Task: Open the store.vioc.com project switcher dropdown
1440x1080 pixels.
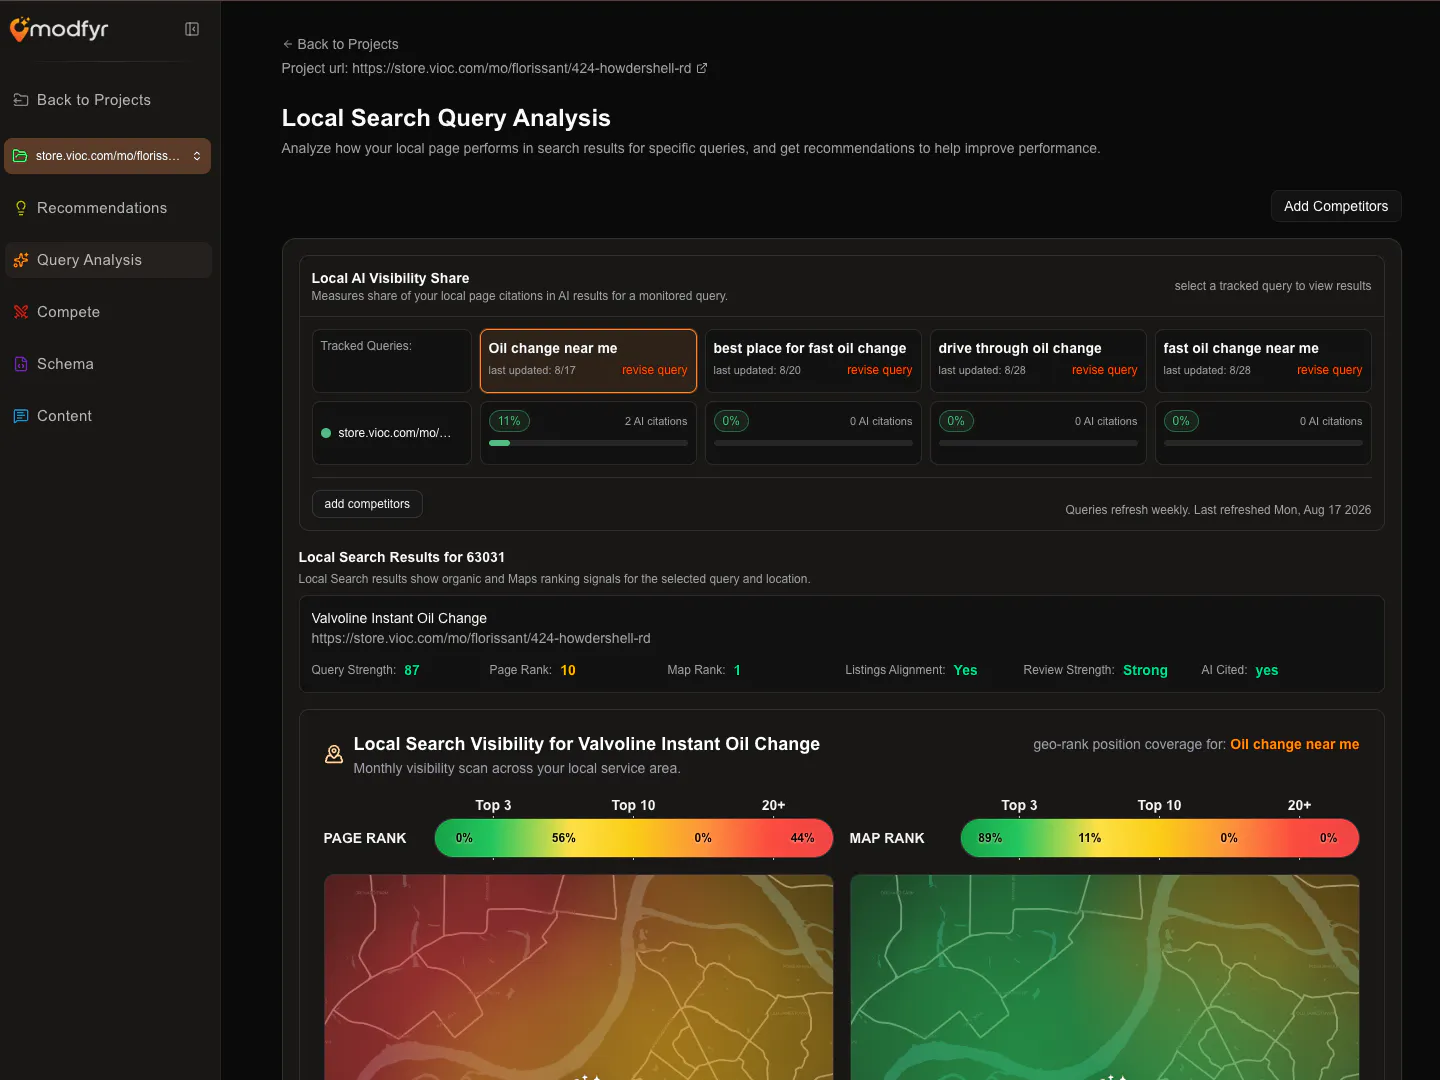Action: [x=108, y=156]
